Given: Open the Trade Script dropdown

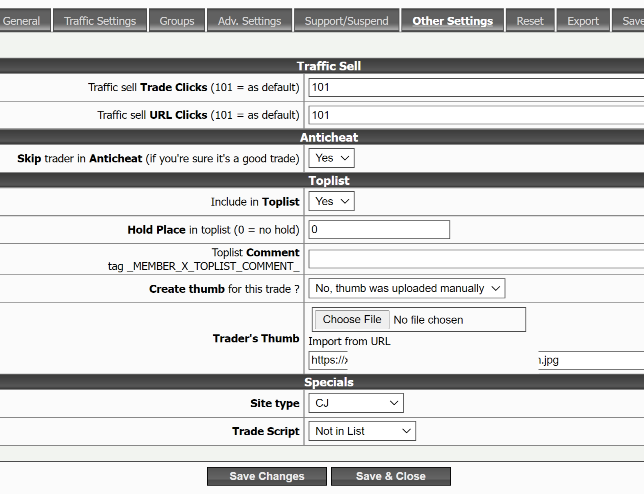Looking at the screenshot, I should coord(362,431).
